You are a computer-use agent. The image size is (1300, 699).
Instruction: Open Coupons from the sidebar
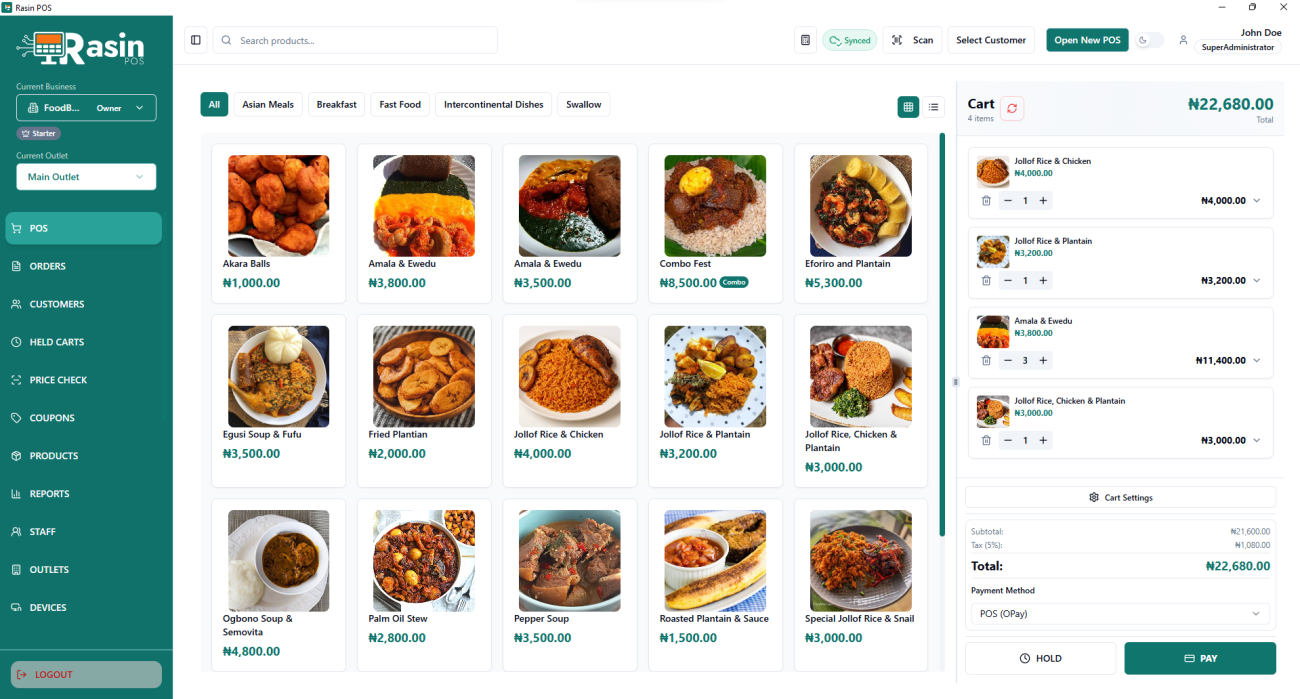(84, 418)
